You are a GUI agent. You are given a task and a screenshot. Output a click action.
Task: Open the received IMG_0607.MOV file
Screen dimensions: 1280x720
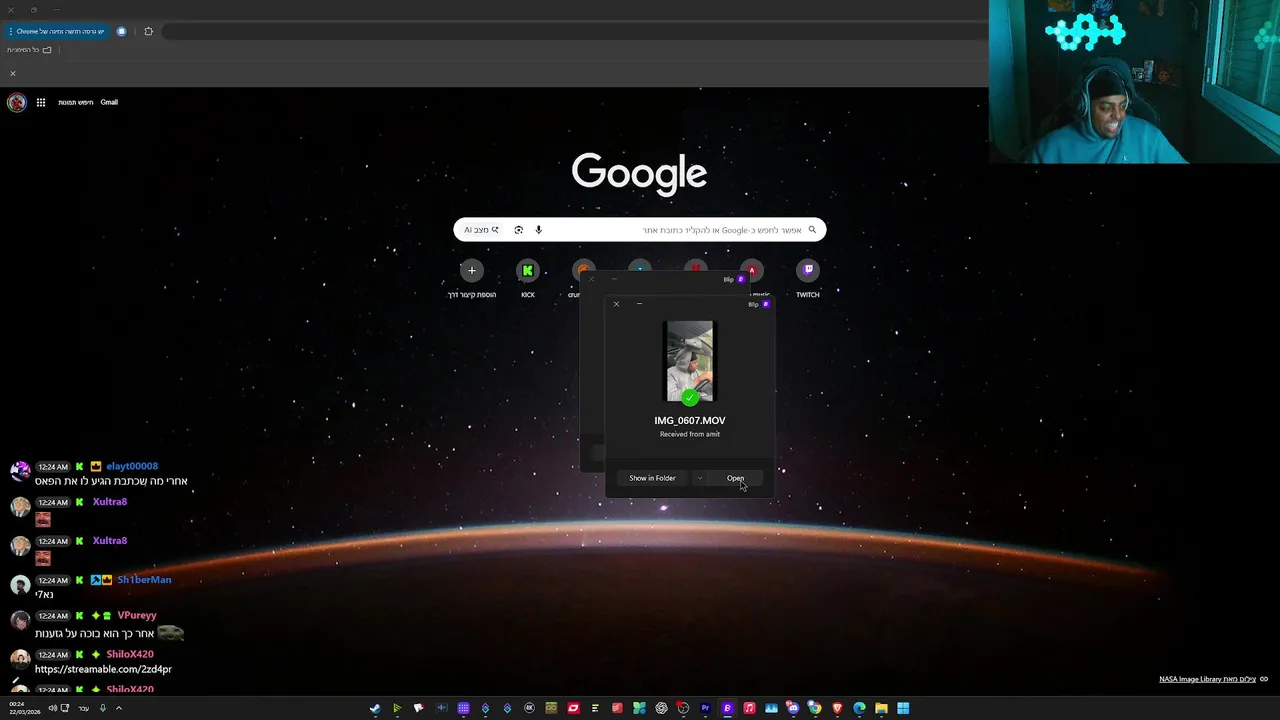[735, 478]
